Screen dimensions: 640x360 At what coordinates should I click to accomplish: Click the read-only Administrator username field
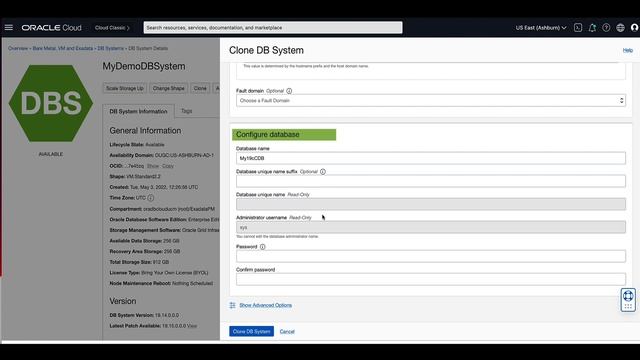[431, 227]
